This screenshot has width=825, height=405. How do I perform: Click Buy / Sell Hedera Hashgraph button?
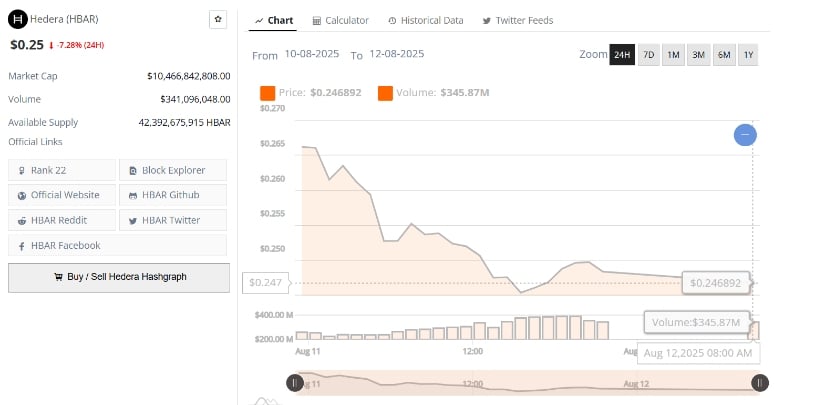point(119,278)
